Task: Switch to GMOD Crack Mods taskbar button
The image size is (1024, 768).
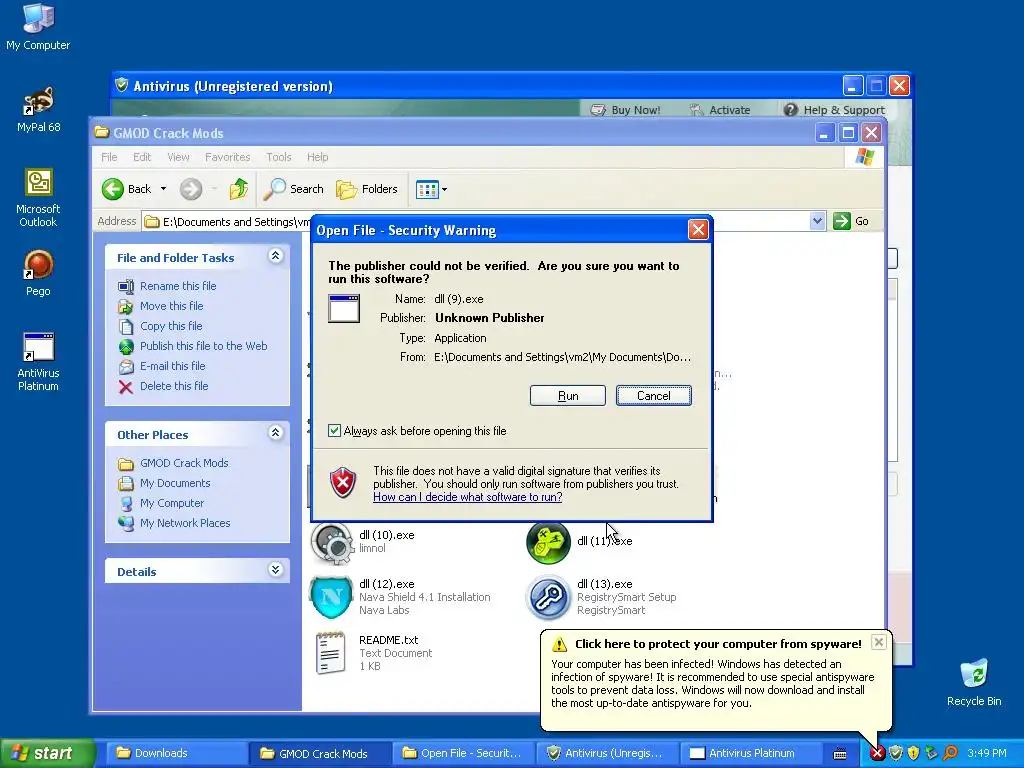Action: pyautogui.click(x=321, y=753)
